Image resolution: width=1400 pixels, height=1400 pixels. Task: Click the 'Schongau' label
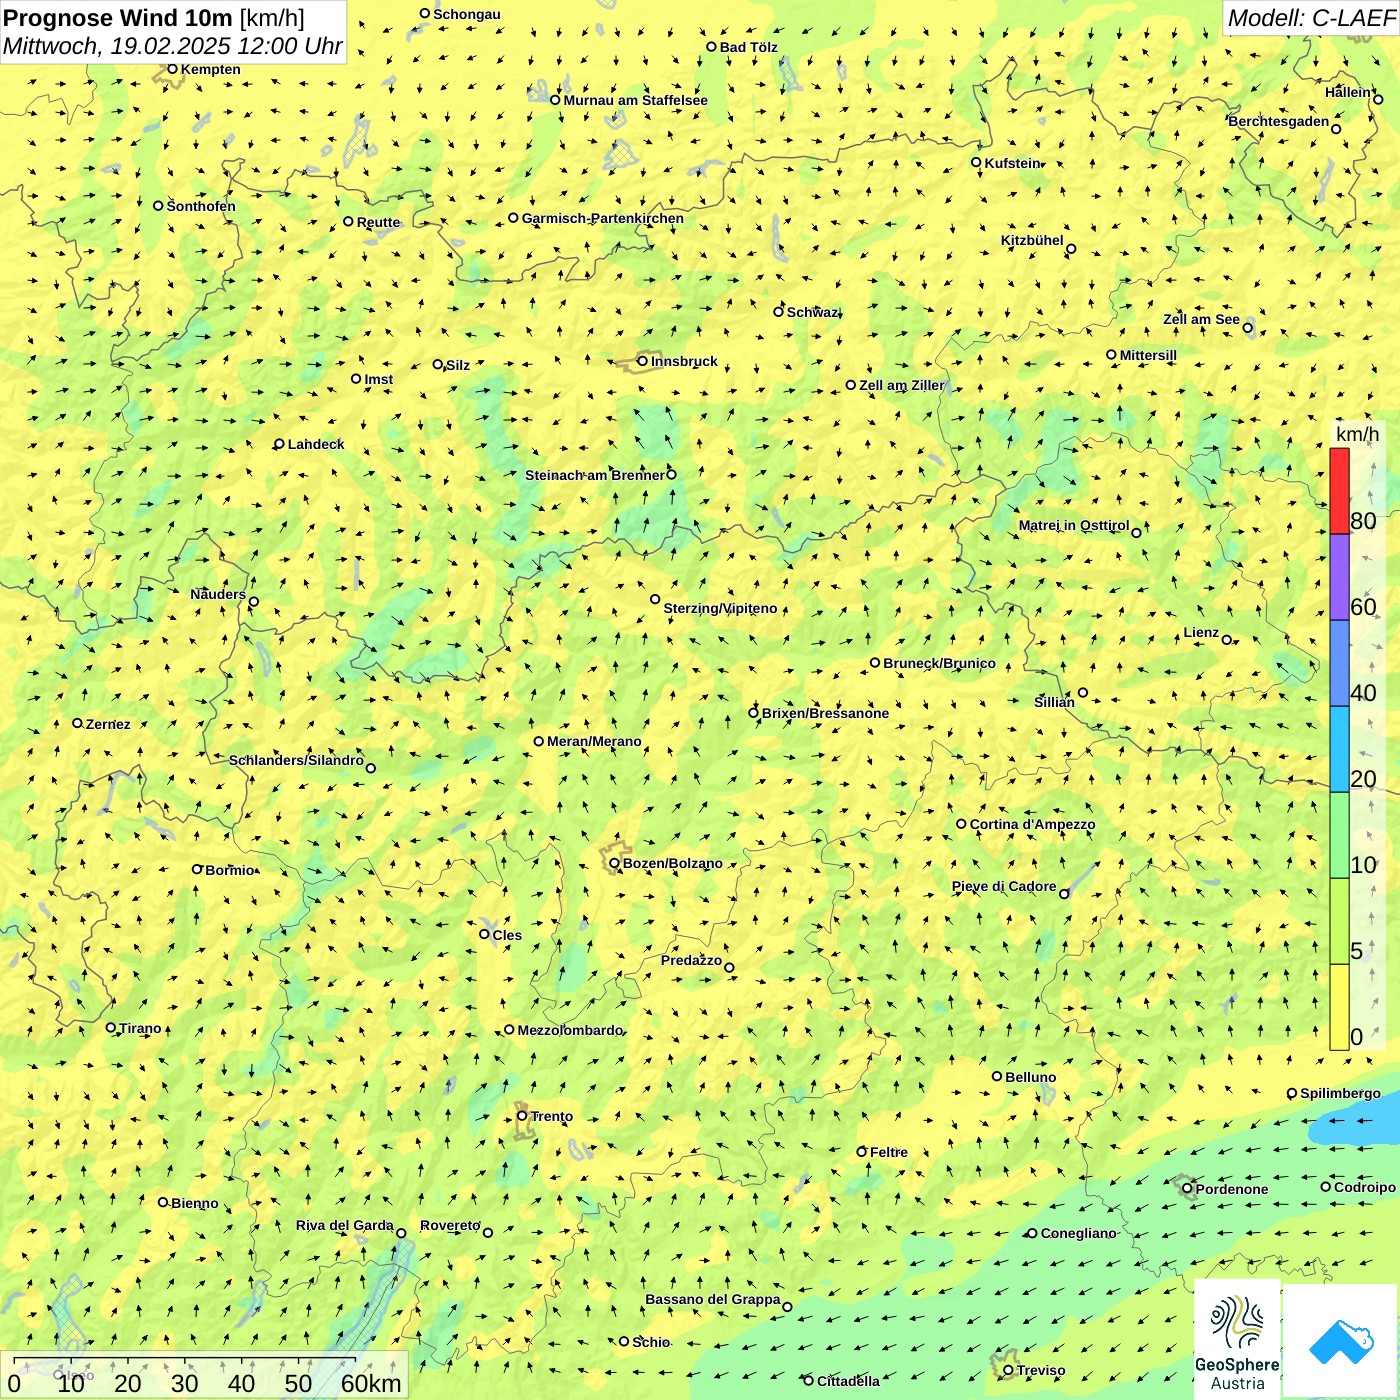467,14
